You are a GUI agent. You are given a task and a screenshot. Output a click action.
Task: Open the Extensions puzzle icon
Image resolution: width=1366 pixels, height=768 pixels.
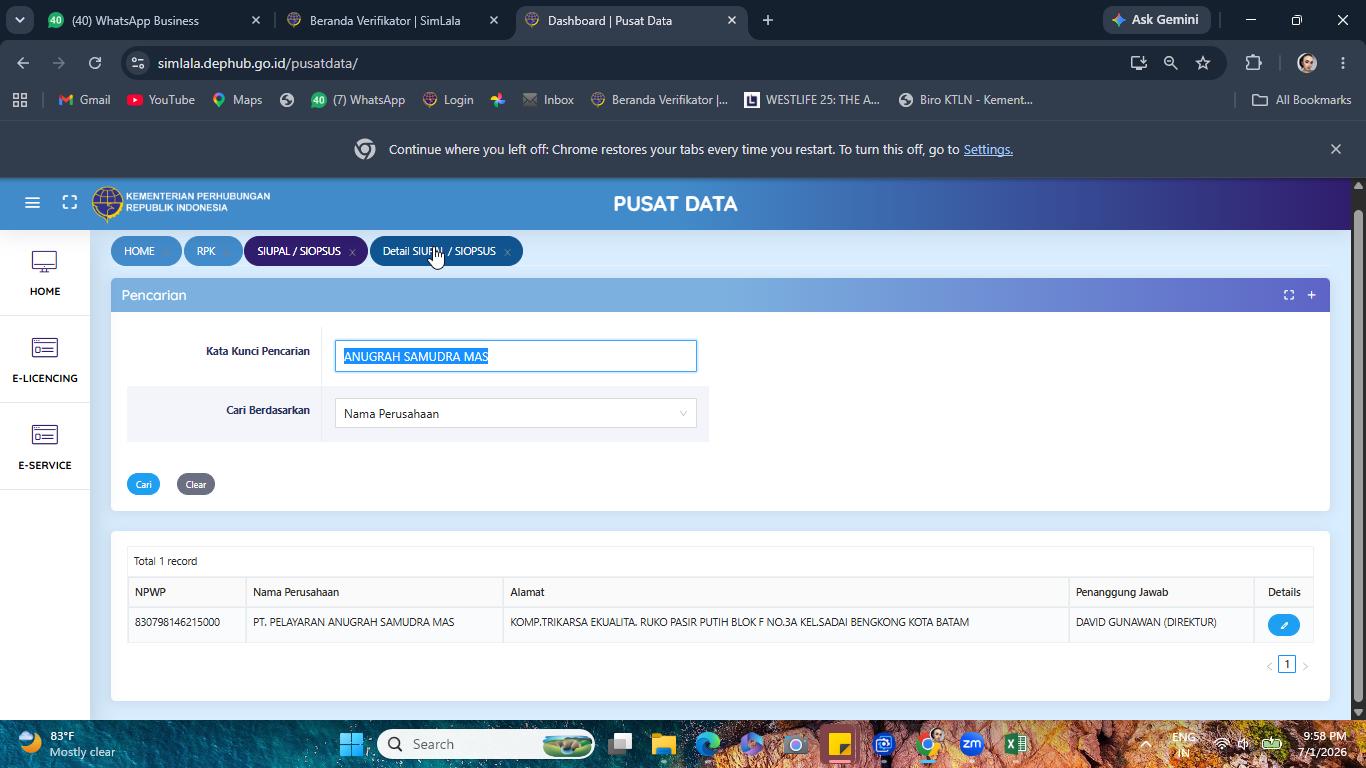(x=1254, y=63)
